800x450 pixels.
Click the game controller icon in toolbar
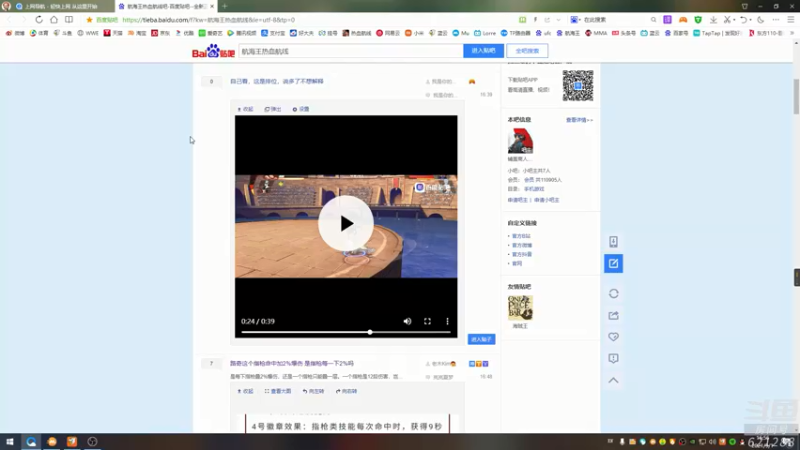(683, 19)
